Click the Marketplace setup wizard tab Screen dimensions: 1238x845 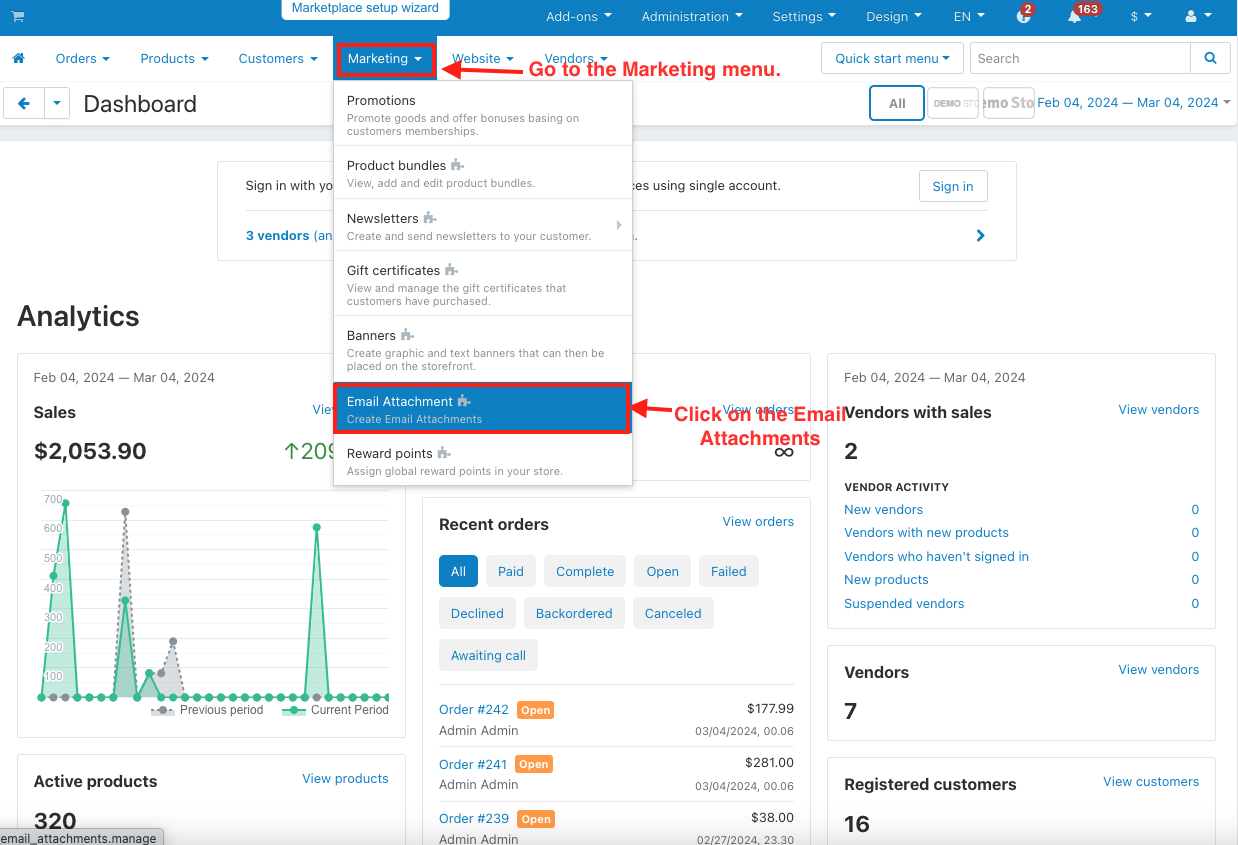coord(365,8)
